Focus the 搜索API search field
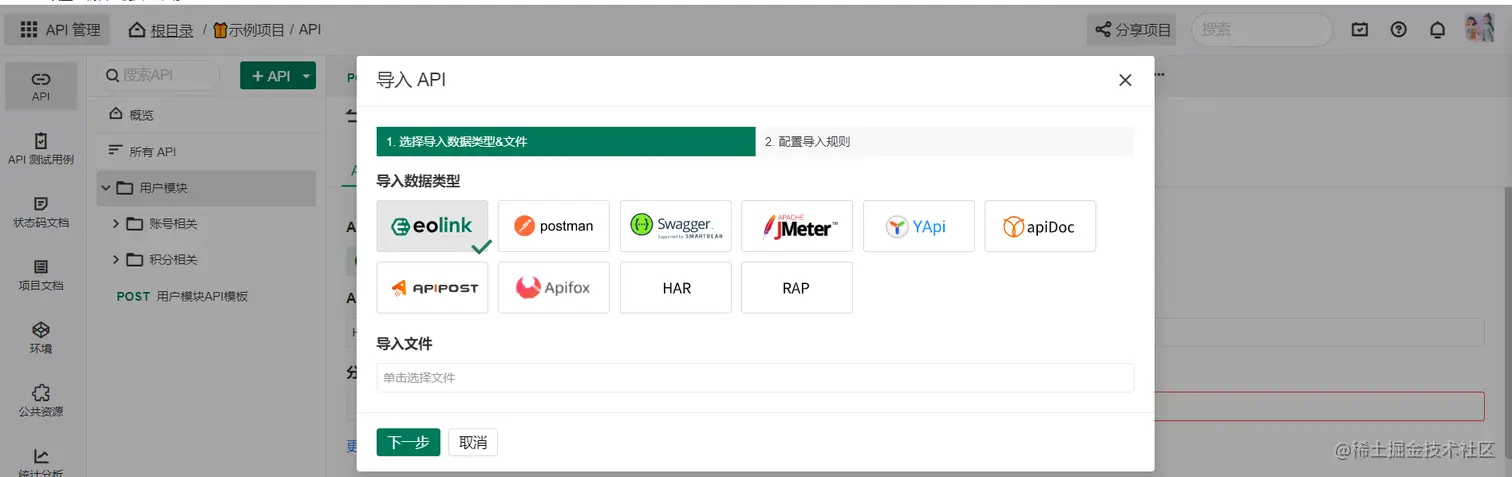The height and width of the screenshot is (477, 1512). pyautogui.click(x=159, y=75)
